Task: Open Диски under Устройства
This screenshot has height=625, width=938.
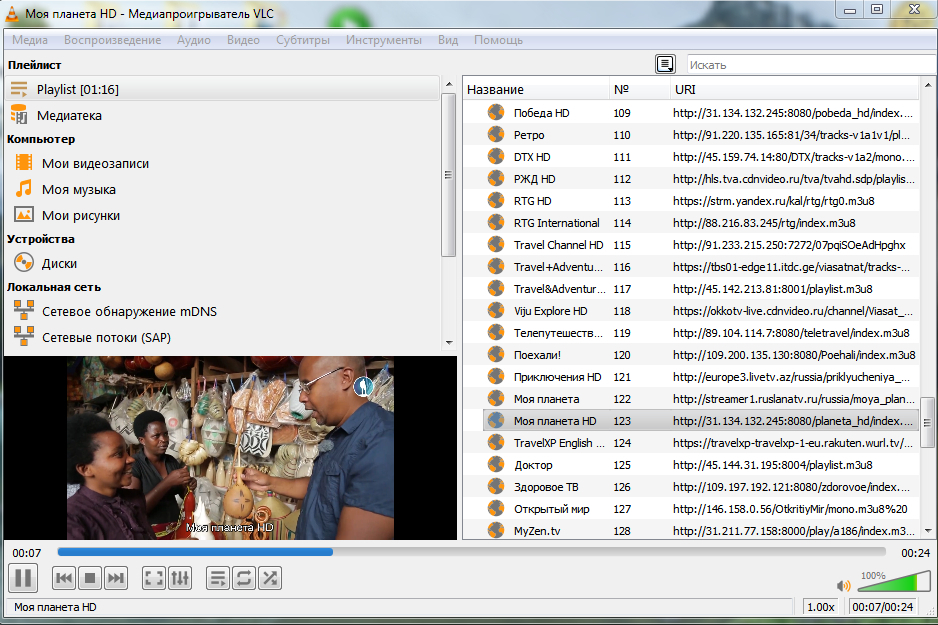Action: pos(59,263)
